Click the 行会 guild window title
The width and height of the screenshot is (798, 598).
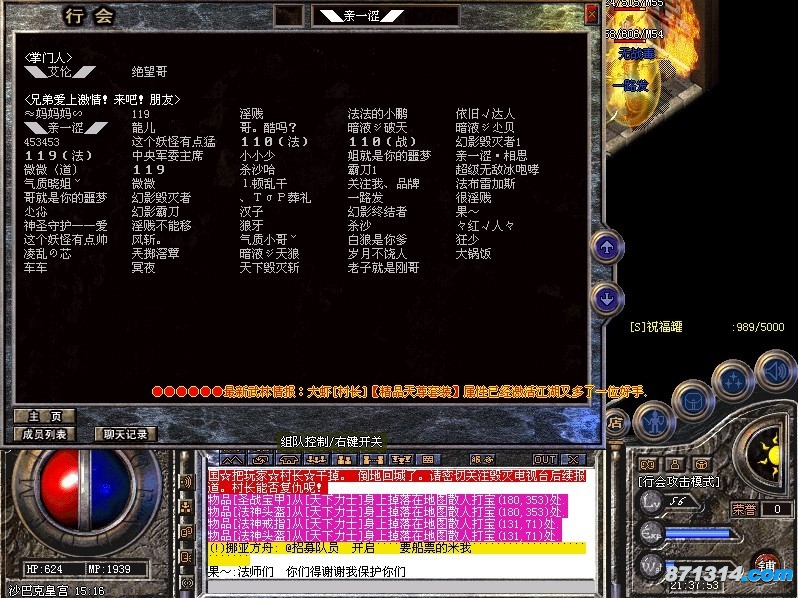pyautogui.click(x=89, y=16)
